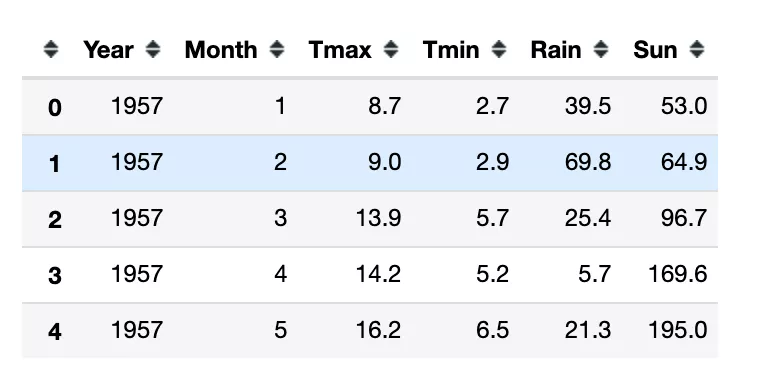Sort the Sun column via its arrows
The width and height of the screenshot is (772, 384).
pyautogui.click(x=697, y=49)
